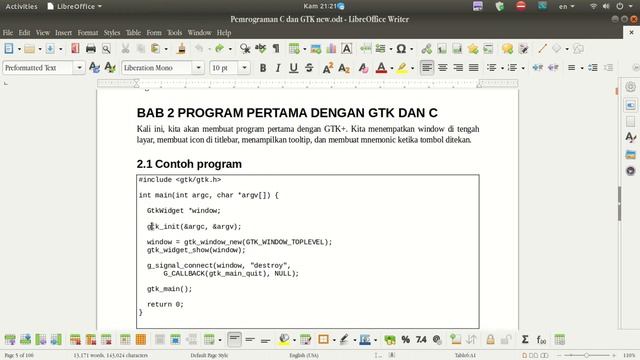
Task: Click the Insert Chart icon
Action: pyautogui.click(x=331, y=49)
